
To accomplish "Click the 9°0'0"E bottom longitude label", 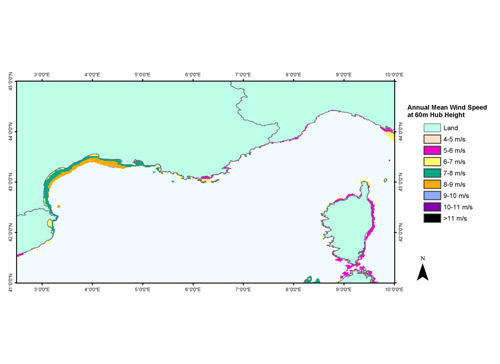I will (x=343, y=289).
